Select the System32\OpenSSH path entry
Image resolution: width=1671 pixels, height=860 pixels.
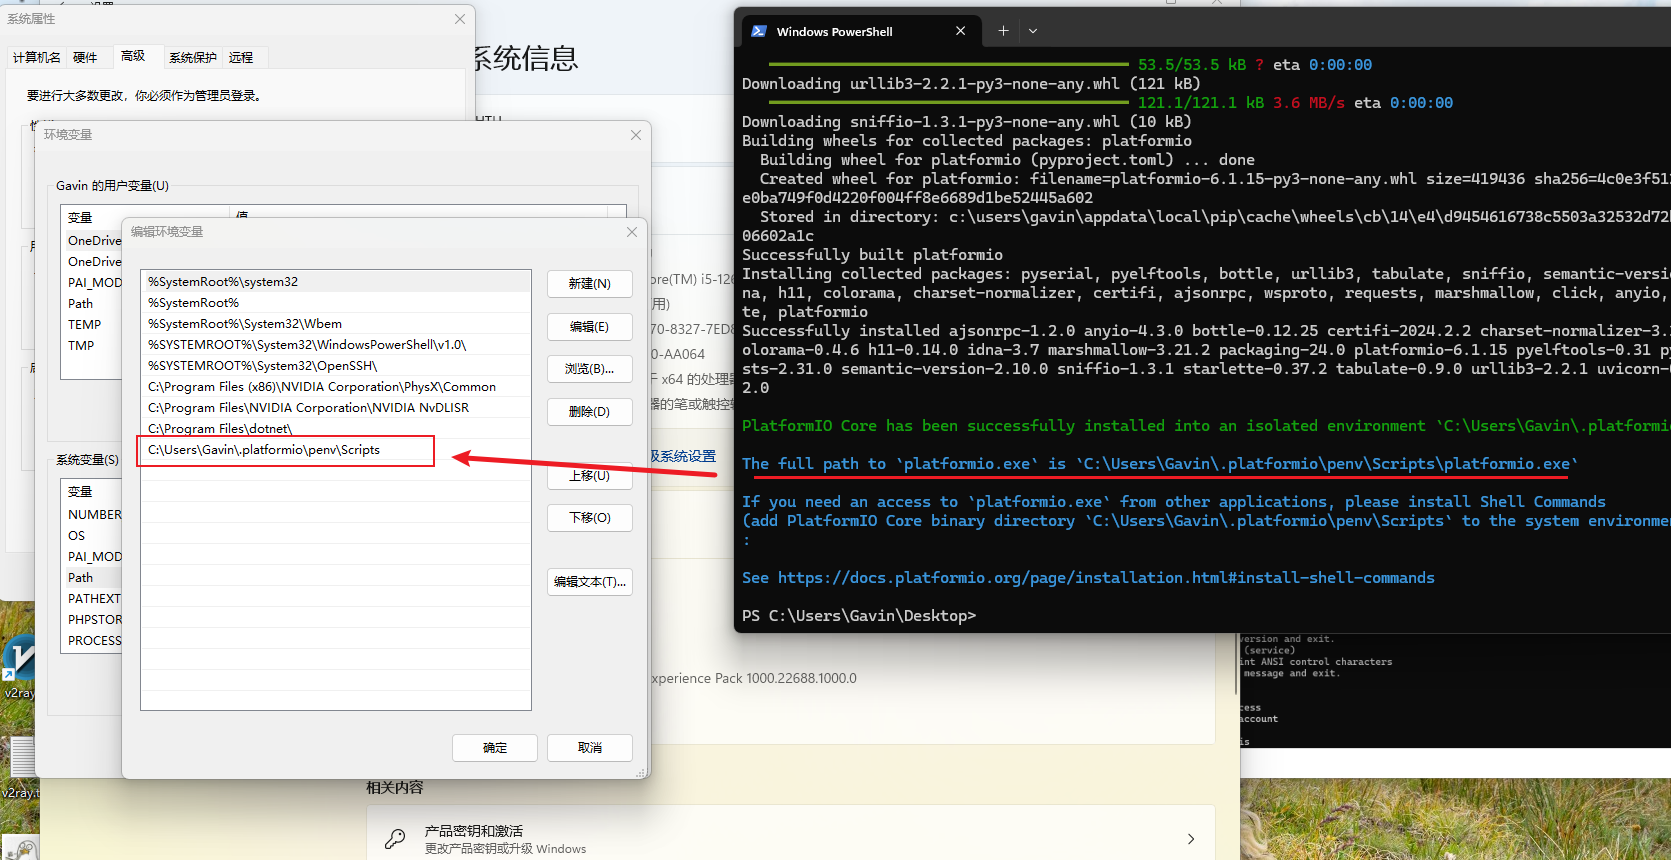335,366
